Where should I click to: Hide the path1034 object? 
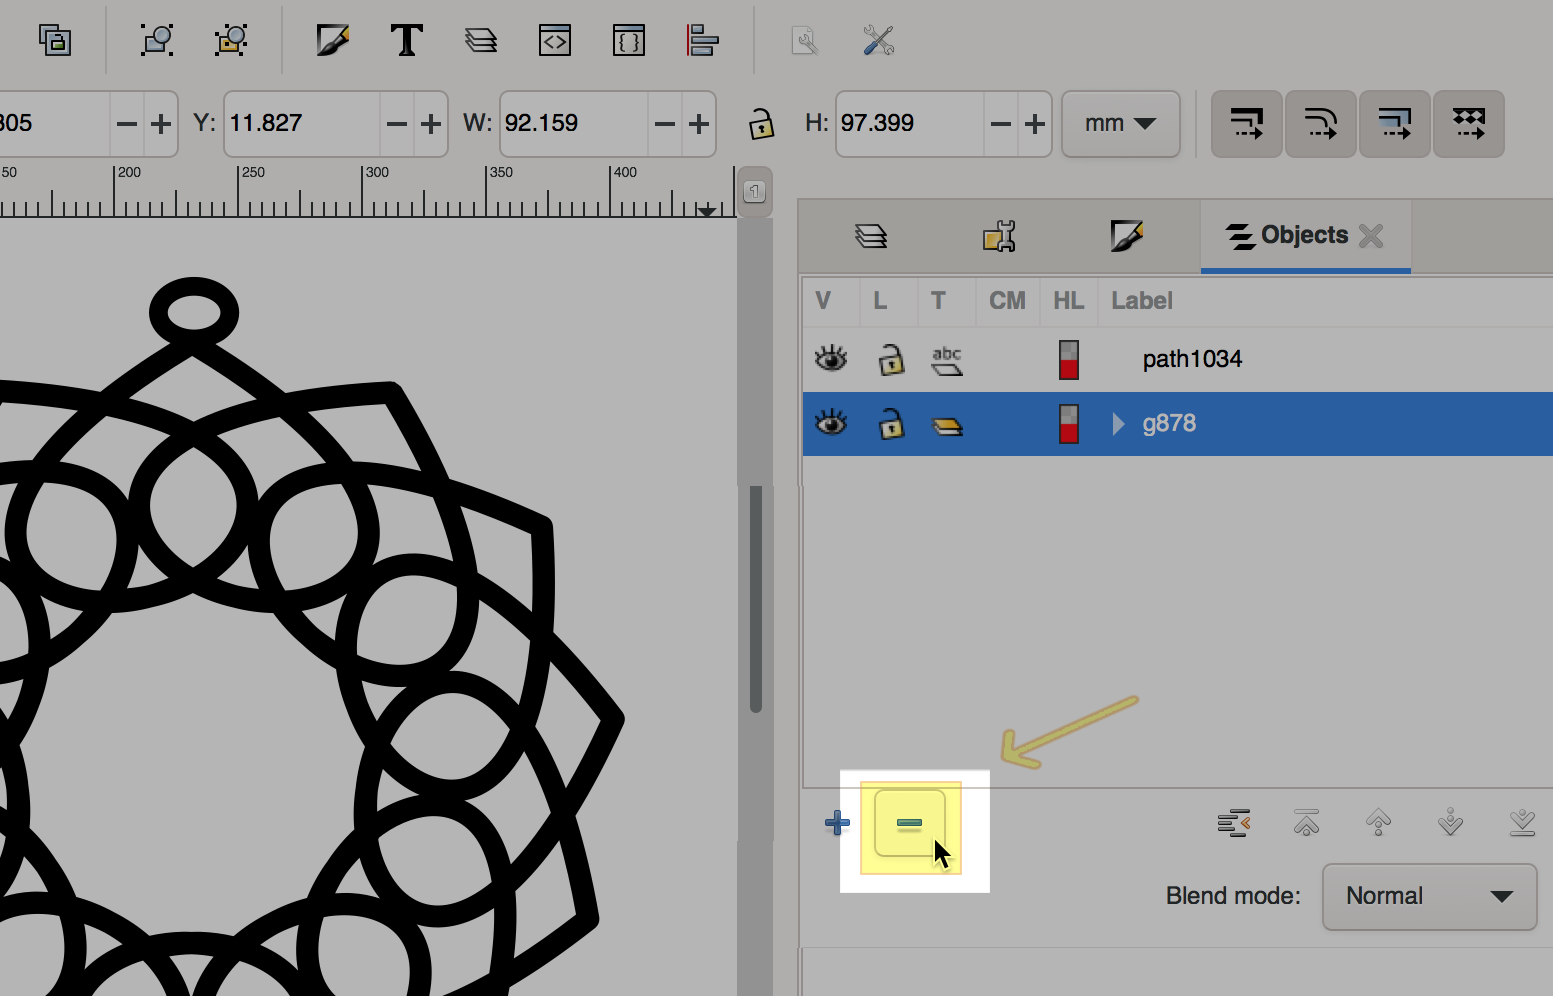831,359
